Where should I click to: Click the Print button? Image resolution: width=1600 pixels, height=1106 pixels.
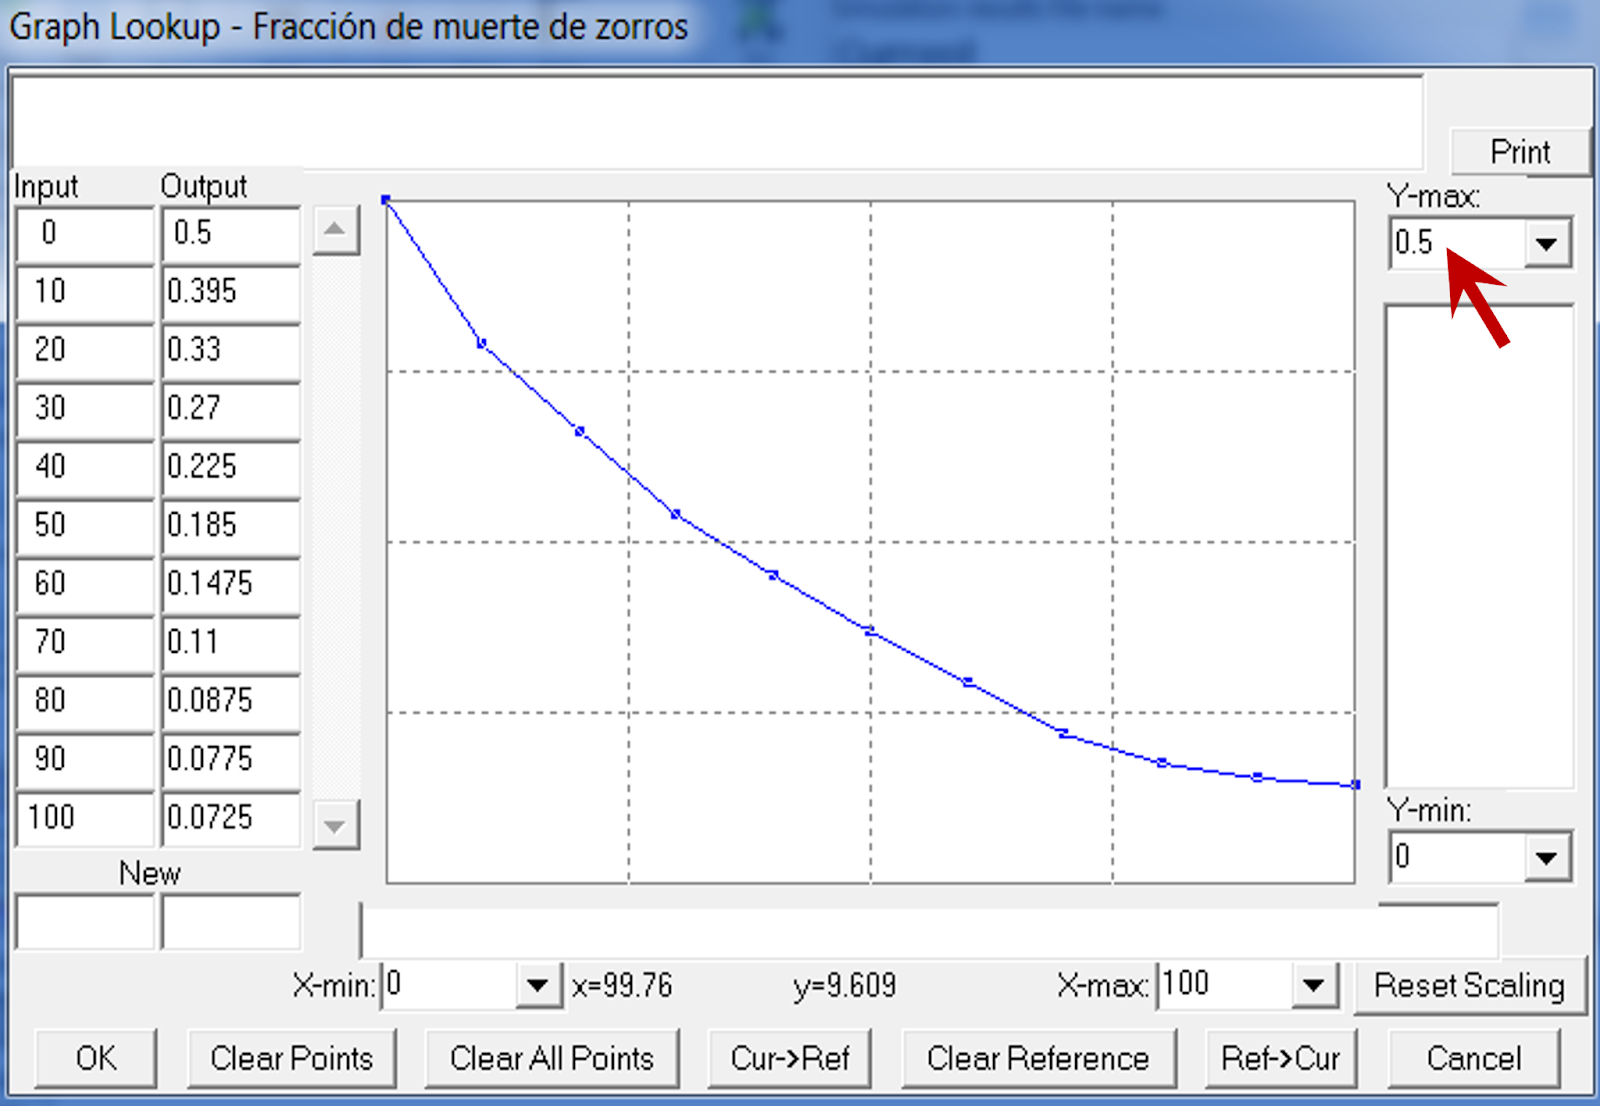pyautogui.click(x=1519, y=152)
